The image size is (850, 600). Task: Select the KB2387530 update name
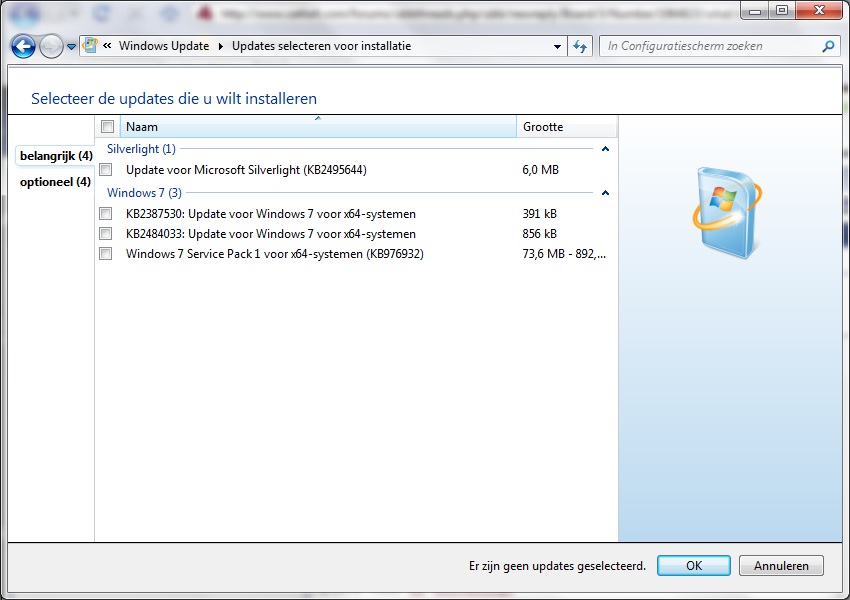coord(271,214)
